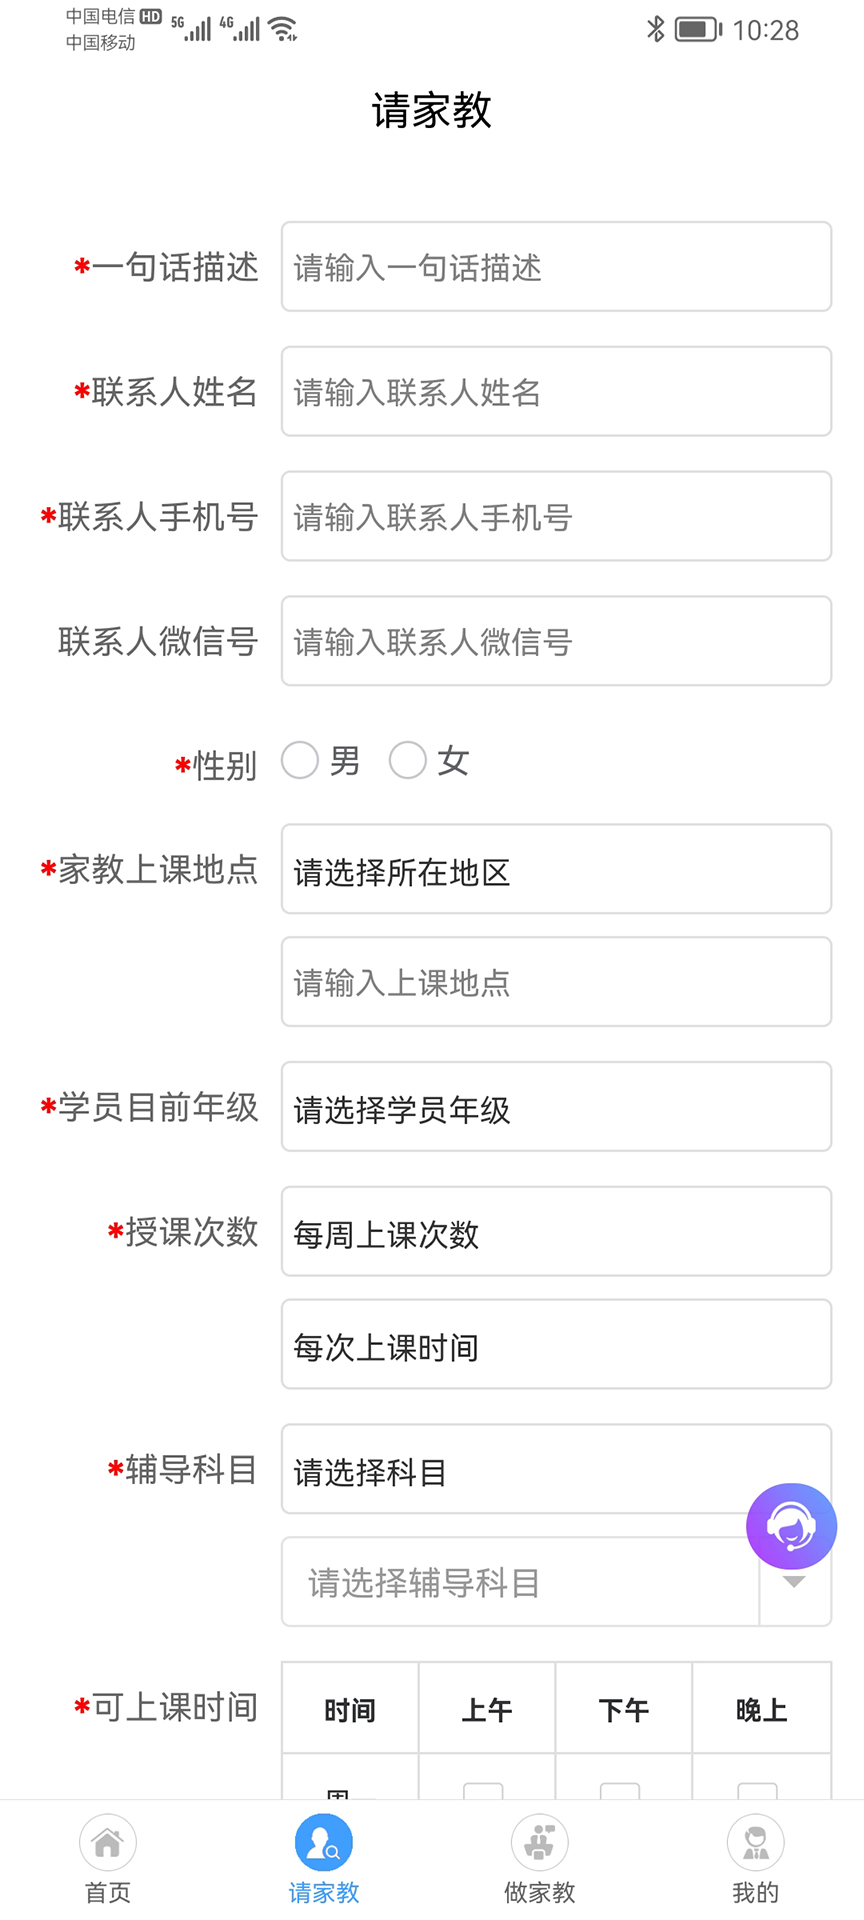Tap the battery status icon

(x=697, y=29)
